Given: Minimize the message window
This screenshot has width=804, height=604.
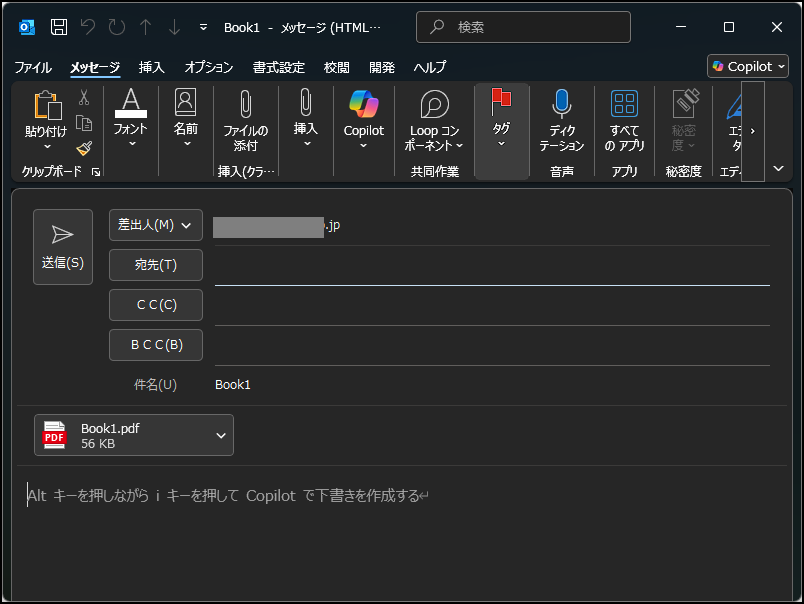Looking at the screenshot, I should [x=681, y=27].
